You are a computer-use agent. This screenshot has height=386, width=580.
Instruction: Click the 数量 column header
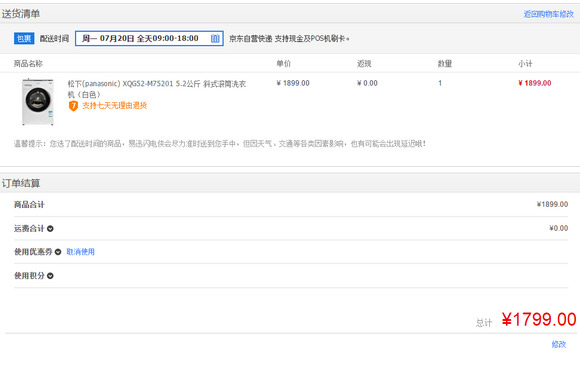[x=445, y=64]
